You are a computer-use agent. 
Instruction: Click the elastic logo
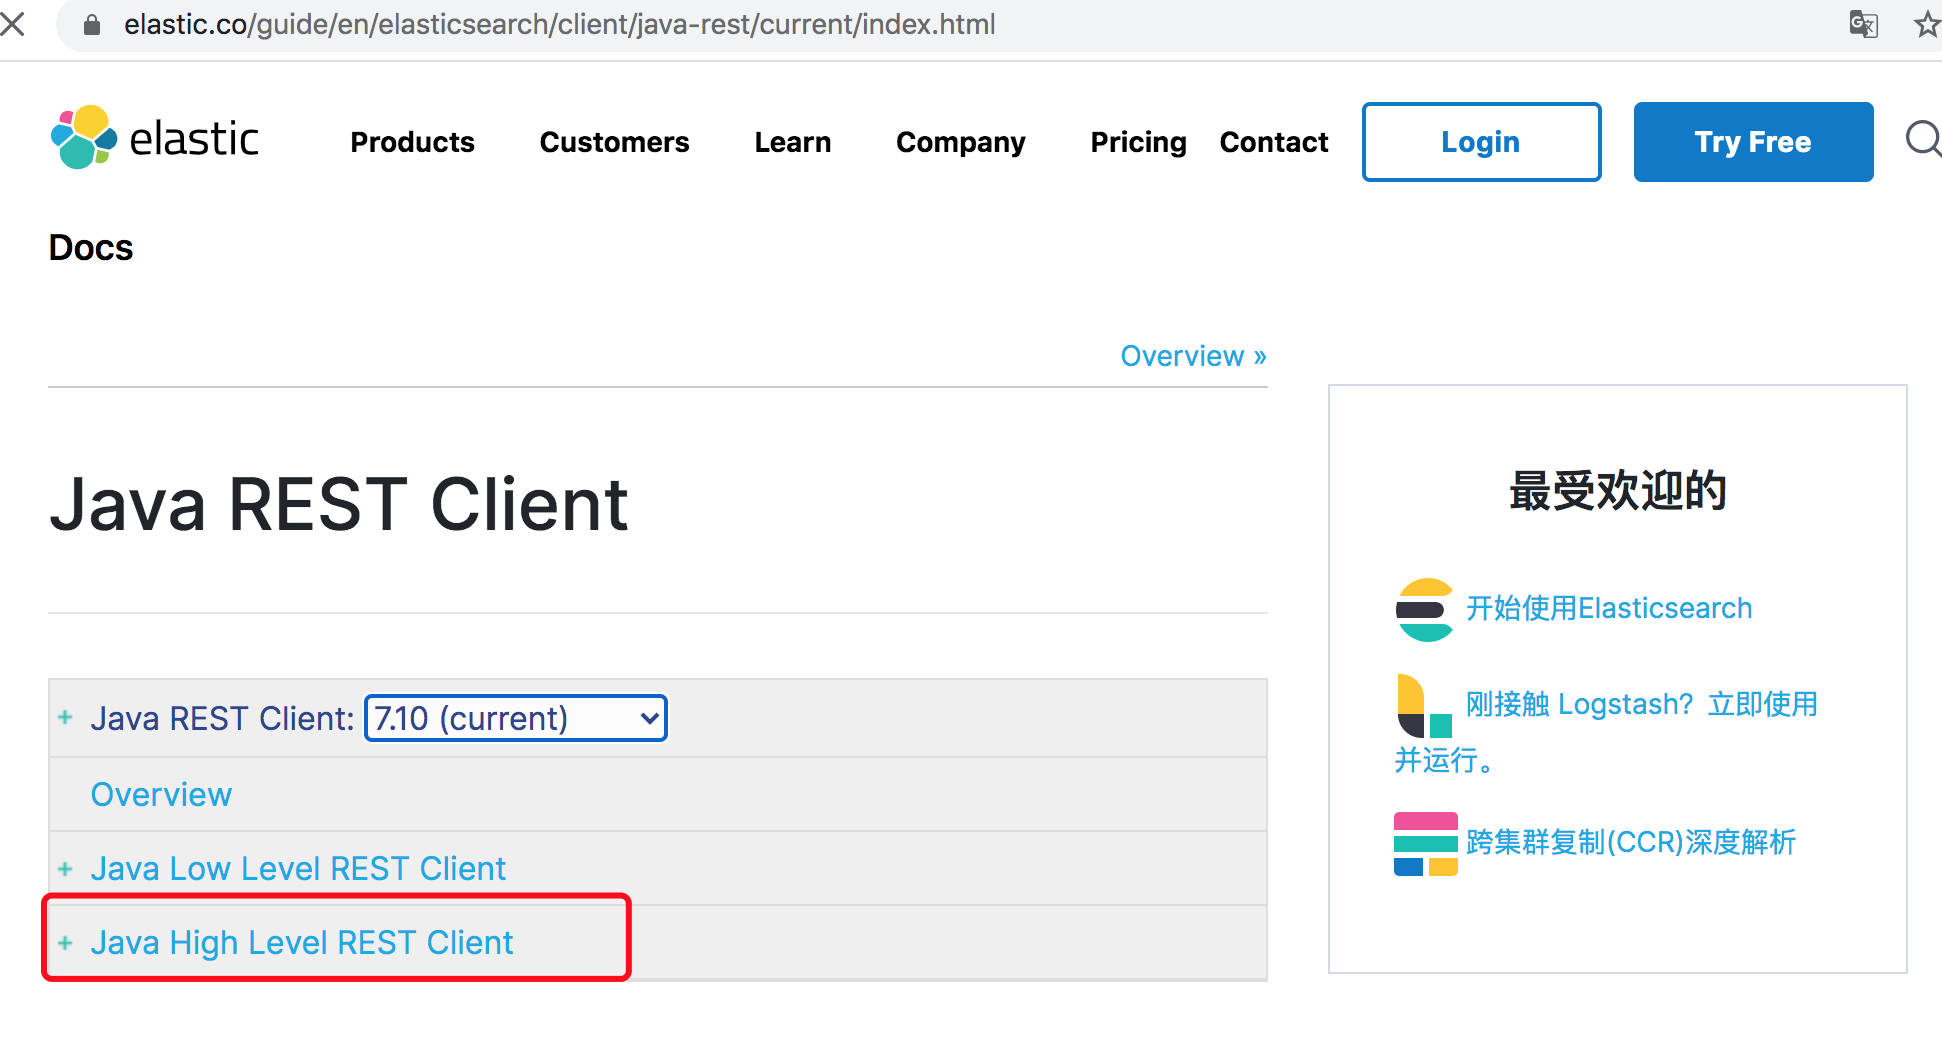coord(155,138)
